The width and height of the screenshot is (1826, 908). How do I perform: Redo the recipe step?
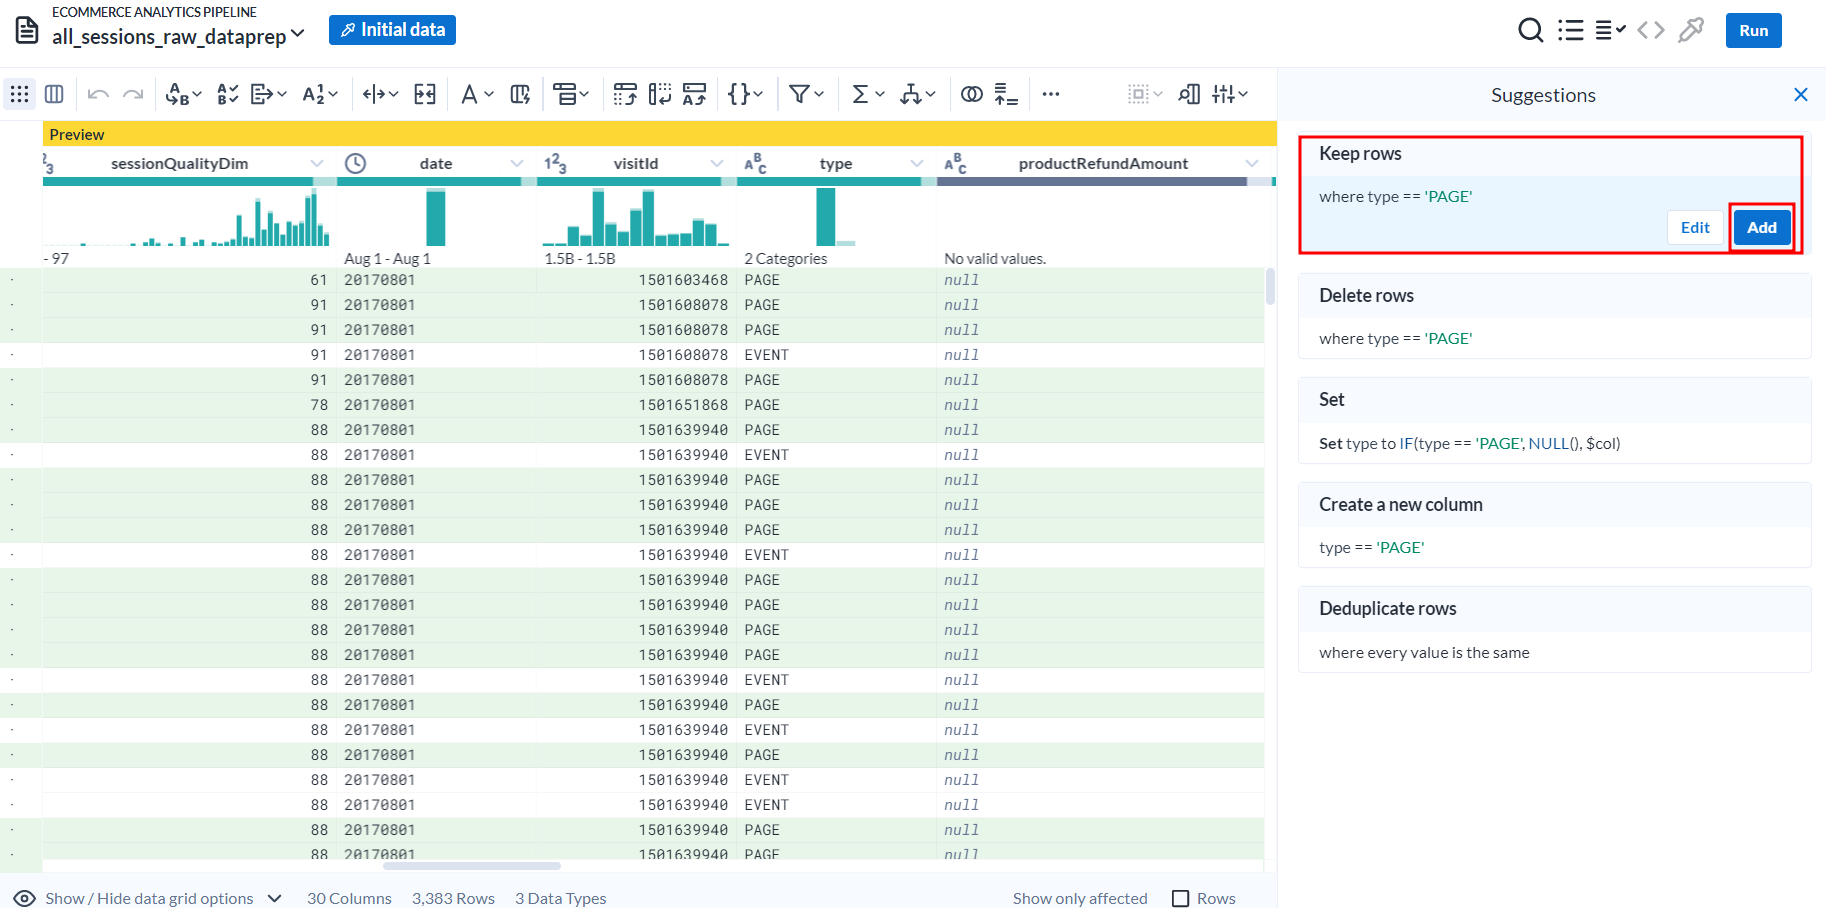133,94
